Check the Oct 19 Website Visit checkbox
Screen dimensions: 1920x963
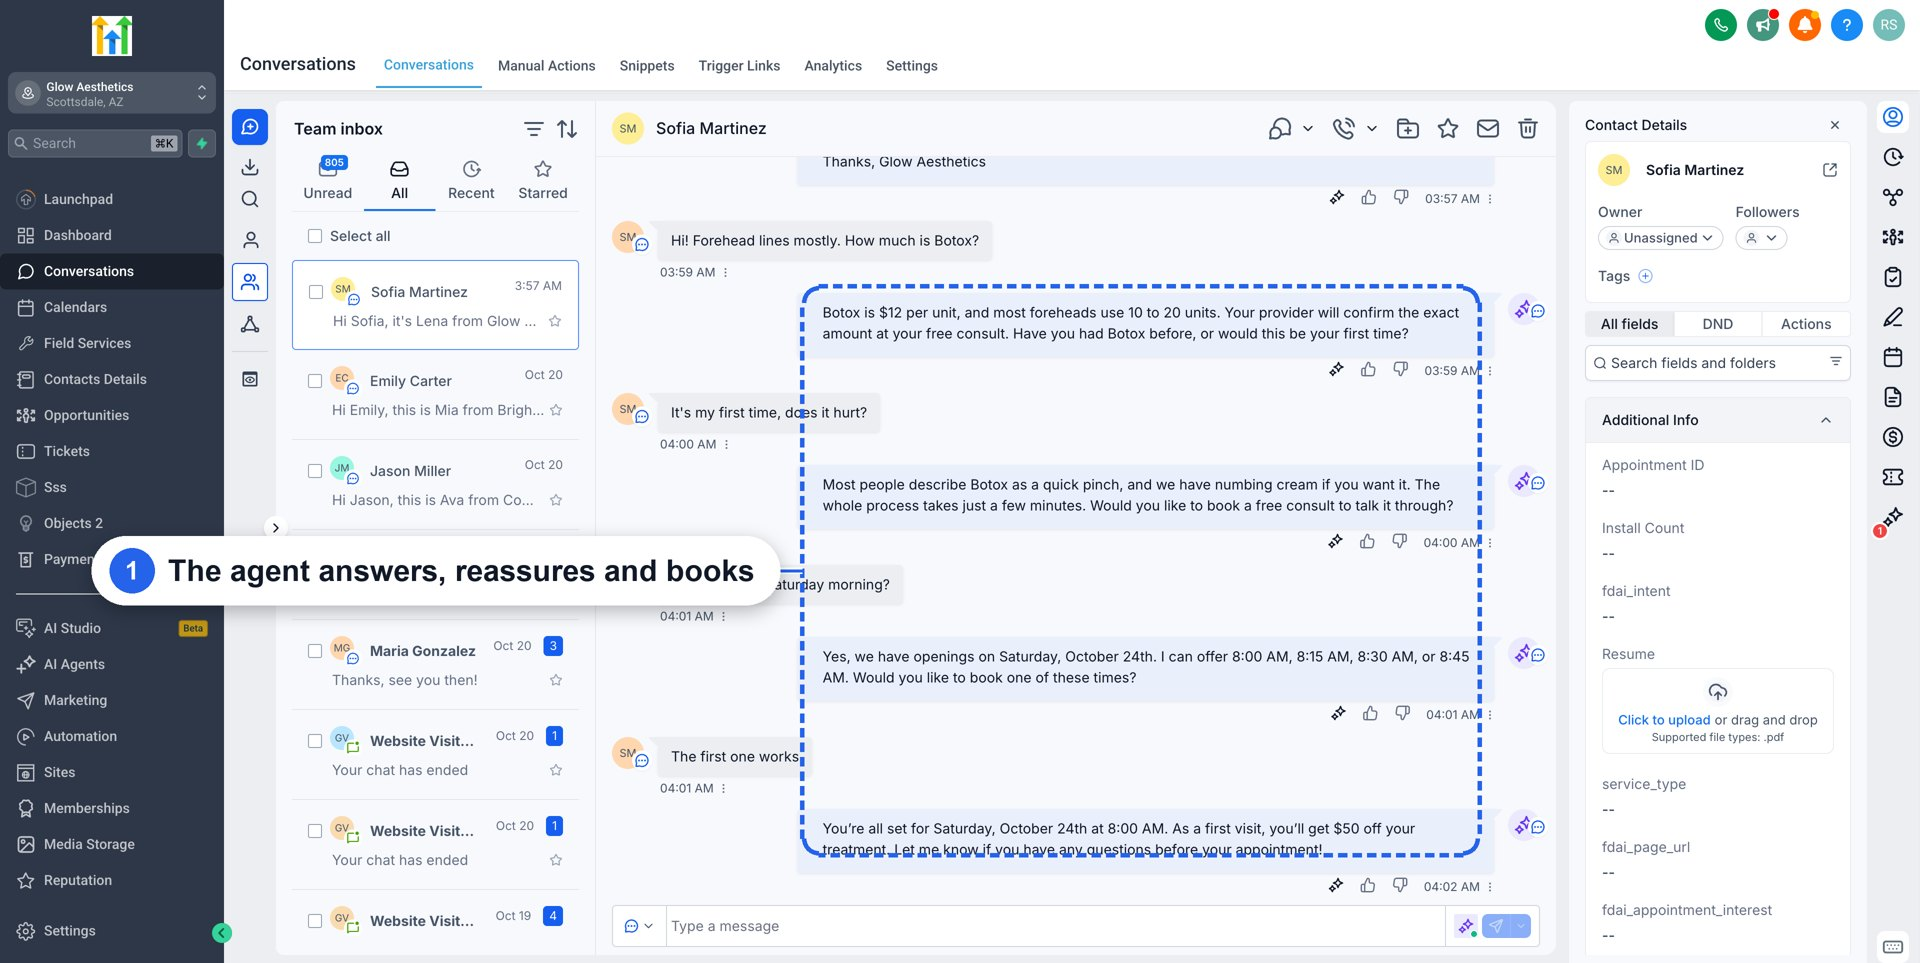tap(315, 921)
